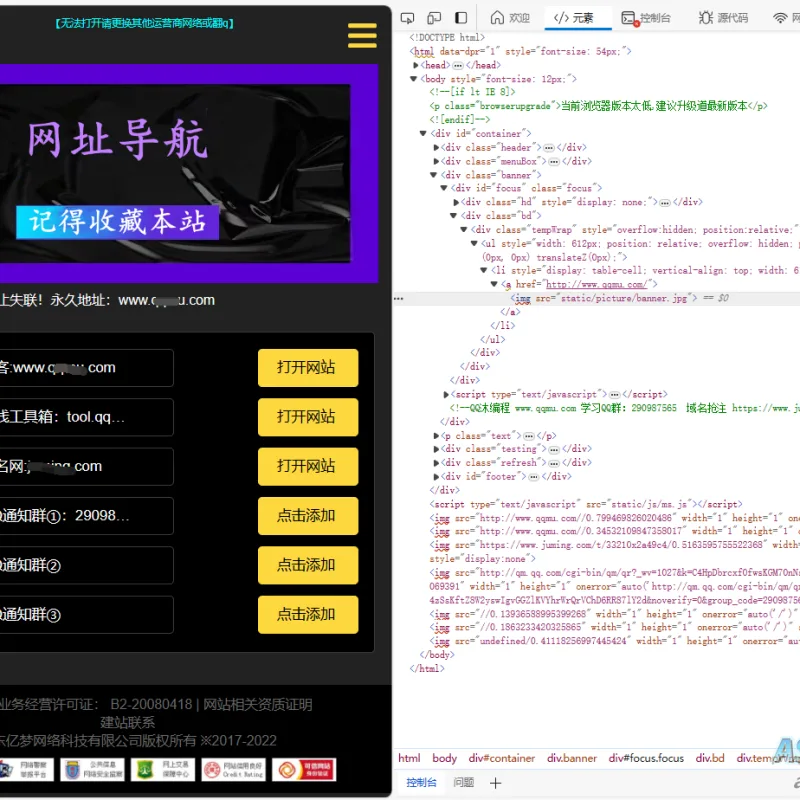Click the ellipsis badge in menuBox div
This screenshot has height=800, width=800.
[x=554, y=161]
